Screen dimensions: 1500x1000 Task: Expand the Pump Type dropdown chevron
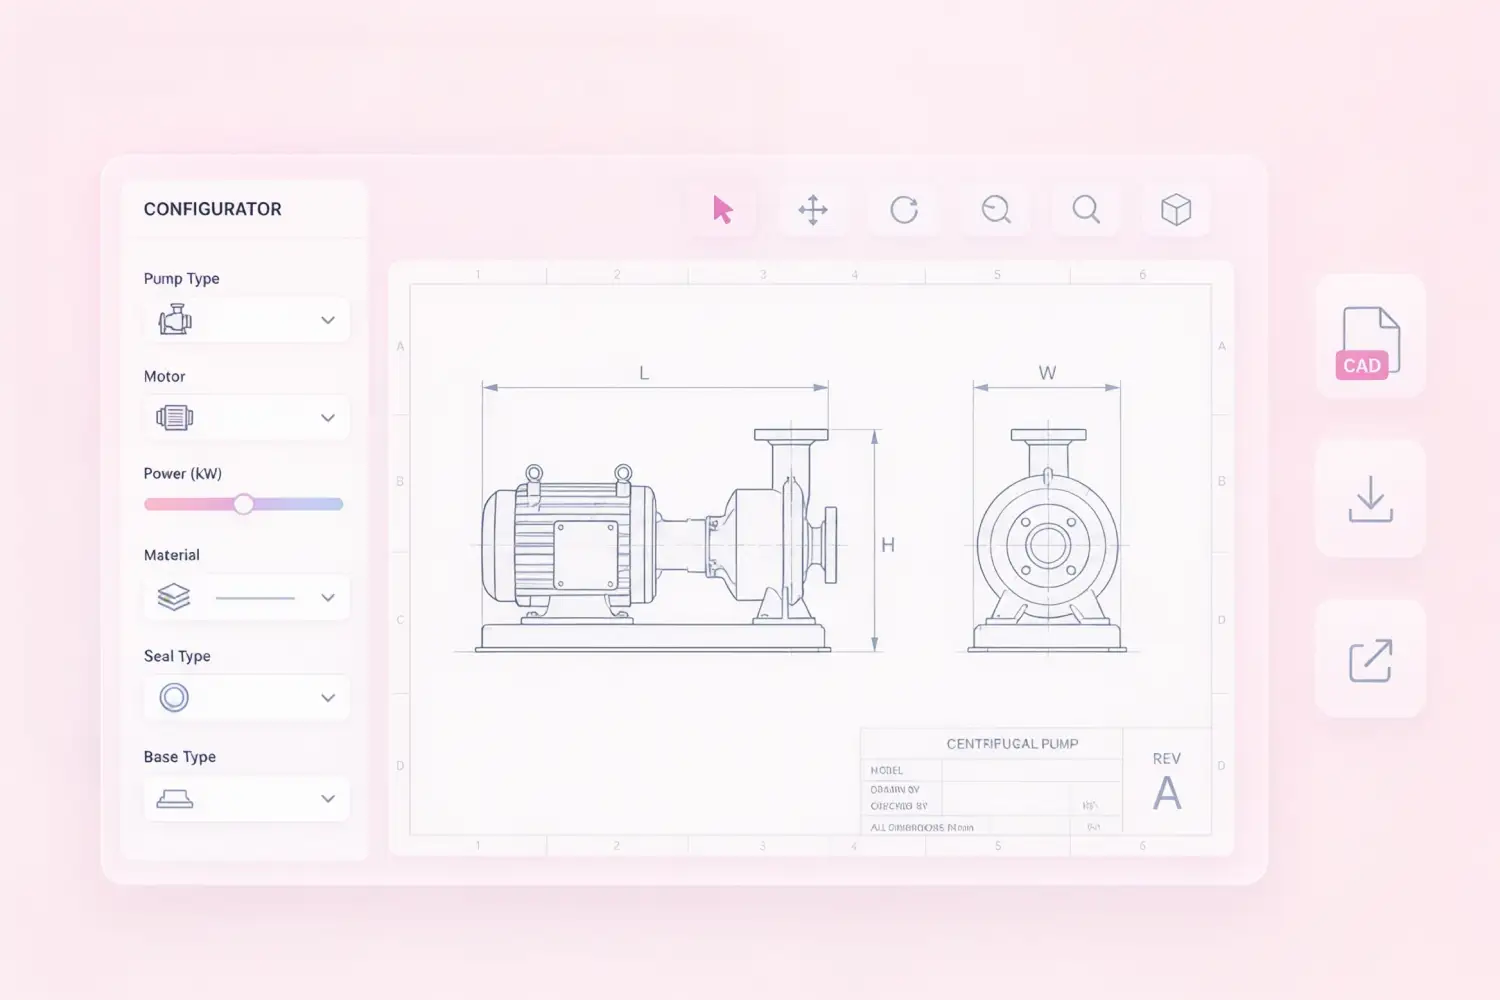[328, 320]
